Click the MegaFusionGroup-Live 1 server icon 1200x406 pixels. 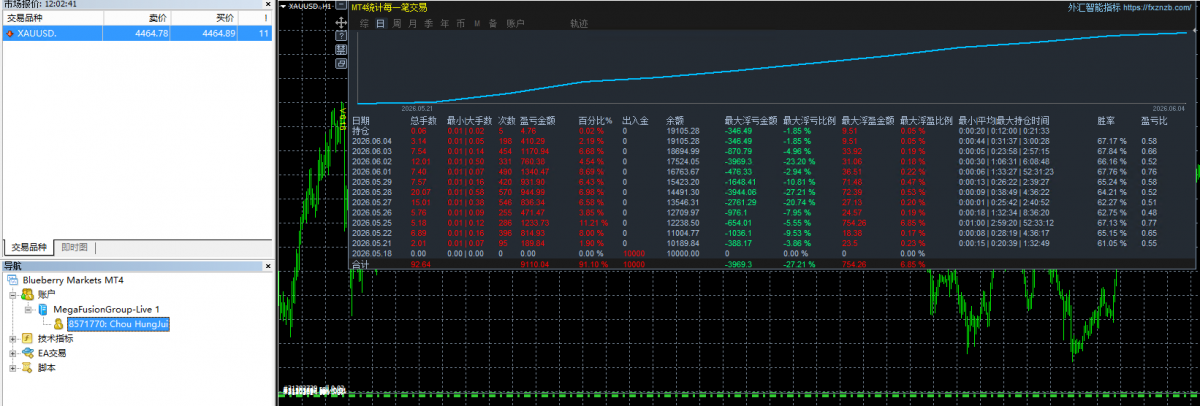coord(43,309)
